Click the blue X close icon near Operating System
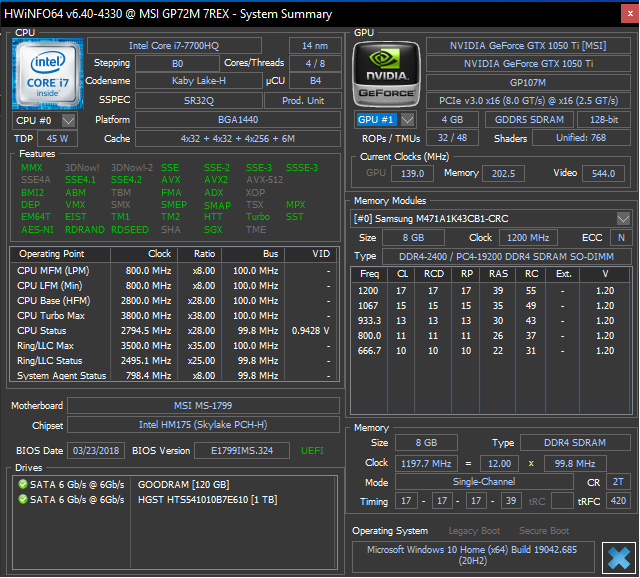640x578 pixels. 619,558
